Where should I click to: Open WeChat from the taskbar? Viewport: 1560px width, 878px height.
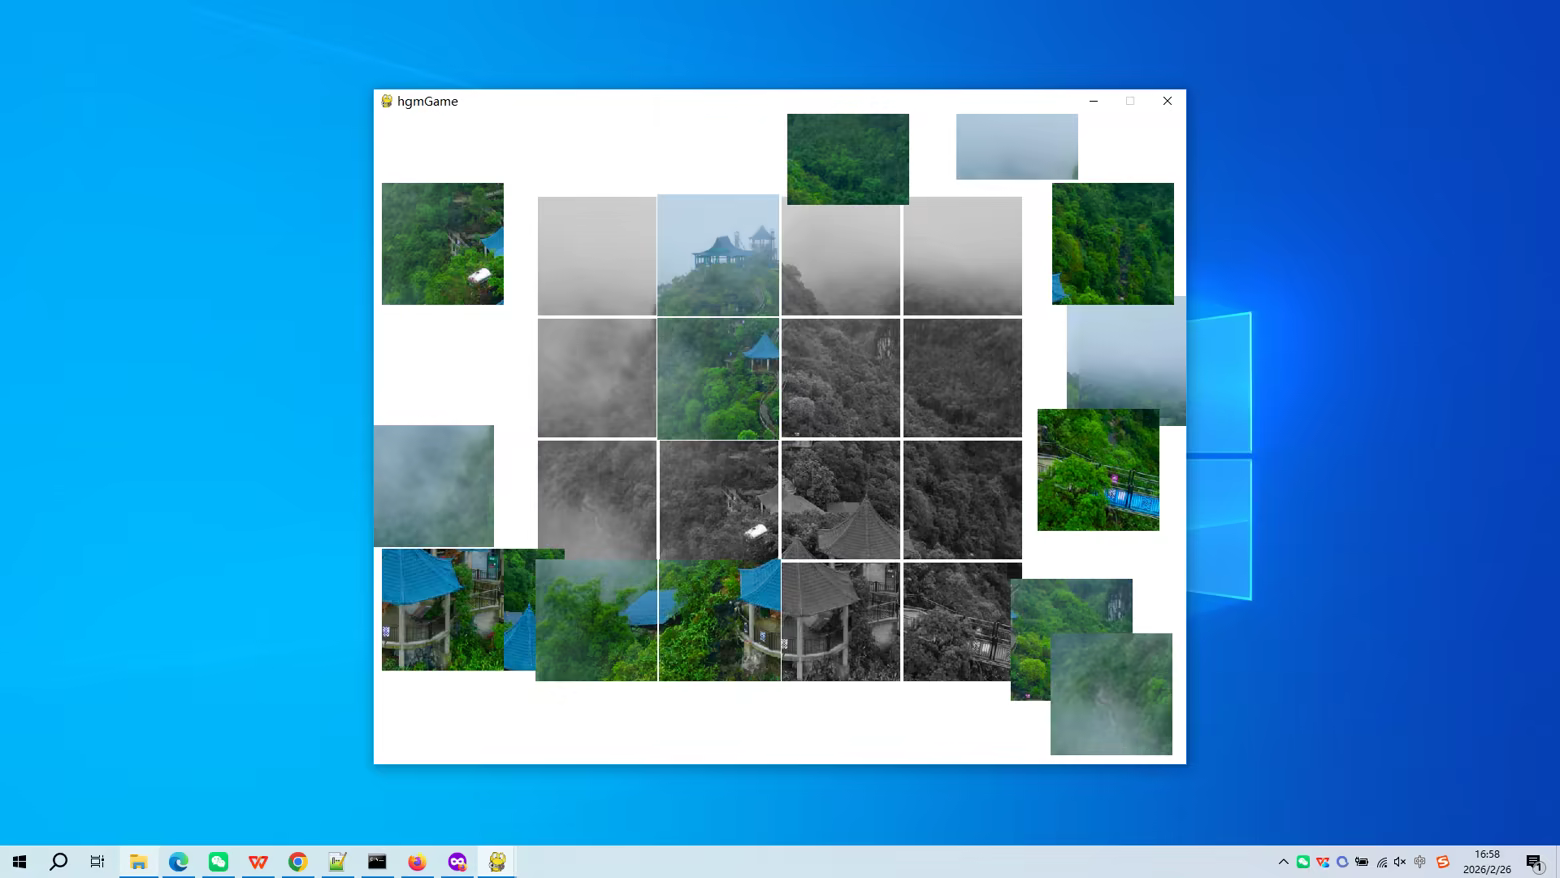click(218, 861)
